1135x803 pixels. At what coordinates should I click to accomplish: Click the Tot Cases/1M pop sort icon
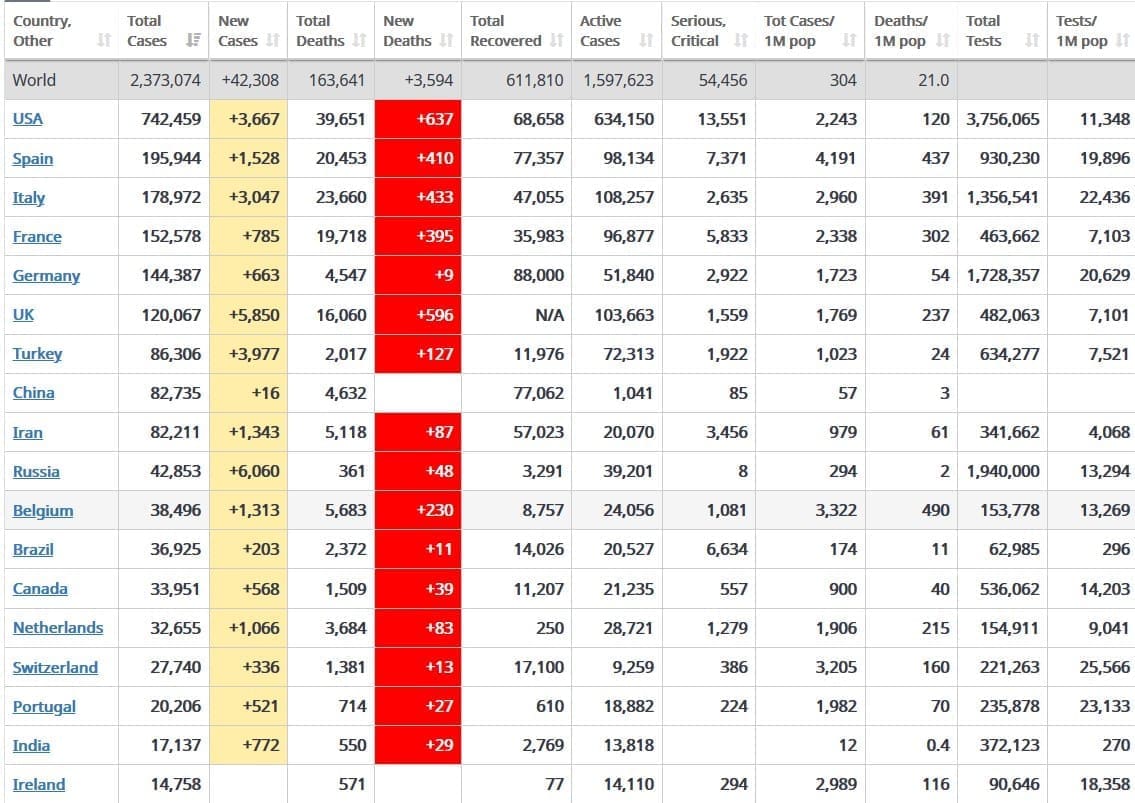tap(849, 41)
